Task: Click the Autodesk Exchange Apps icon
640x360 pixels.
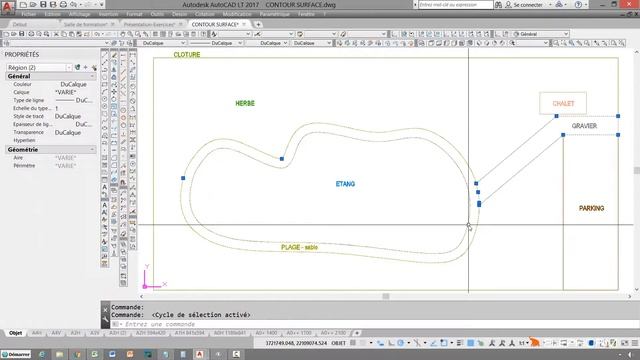Action: (x=559, y=5)
